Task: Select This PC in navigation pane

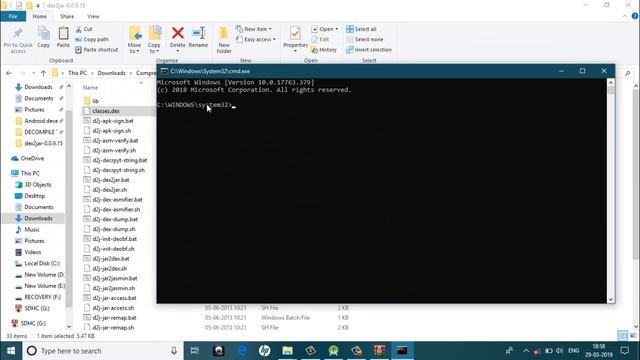Action: point(30,173)
